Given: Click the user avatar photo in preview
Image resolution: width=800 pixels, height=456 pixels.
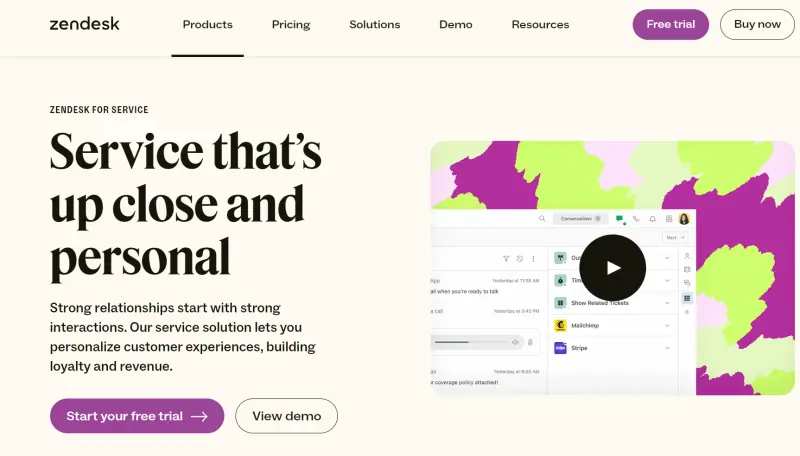Looking at the screenshot, I should (x=684, y=219).
